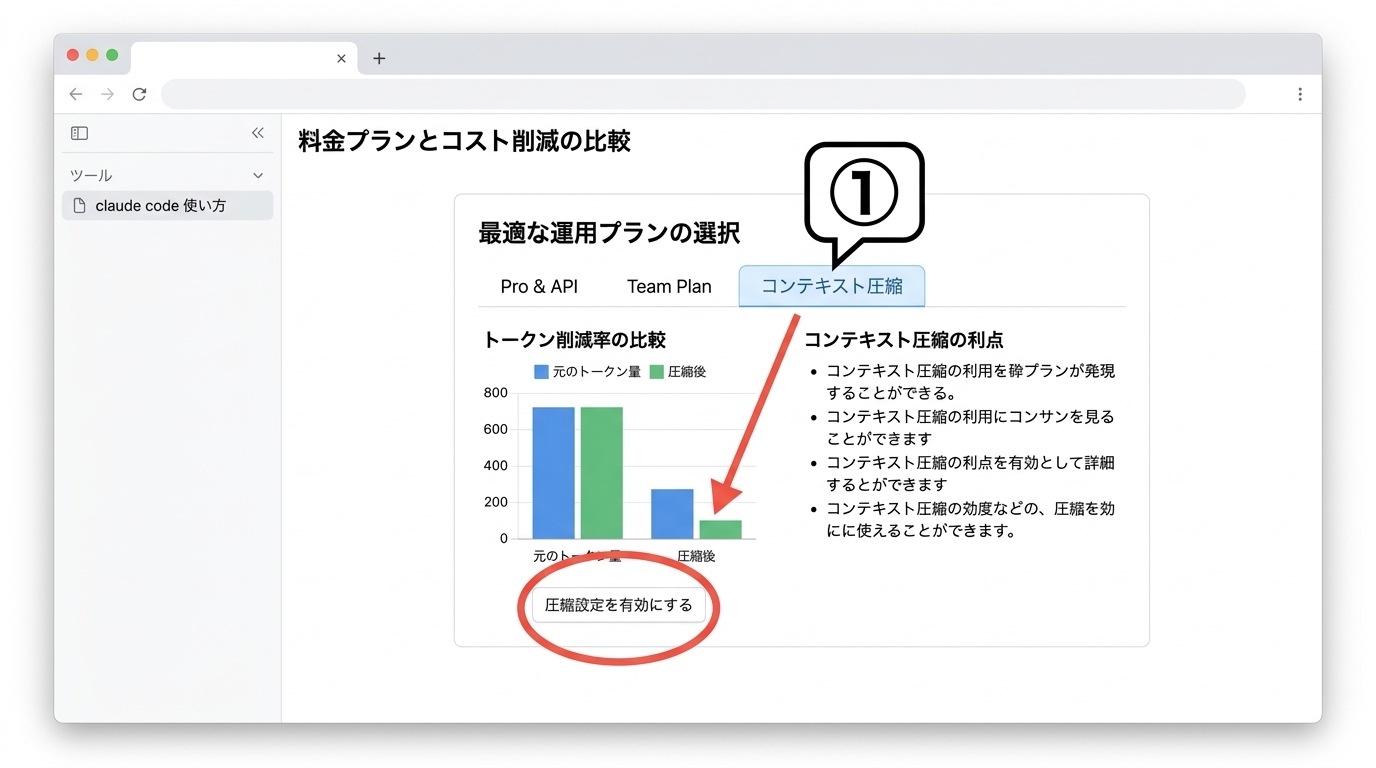The width and height of the screenshot is (1376, 768).
Task: Reload the page with the refresh icon
Action: 140,94
